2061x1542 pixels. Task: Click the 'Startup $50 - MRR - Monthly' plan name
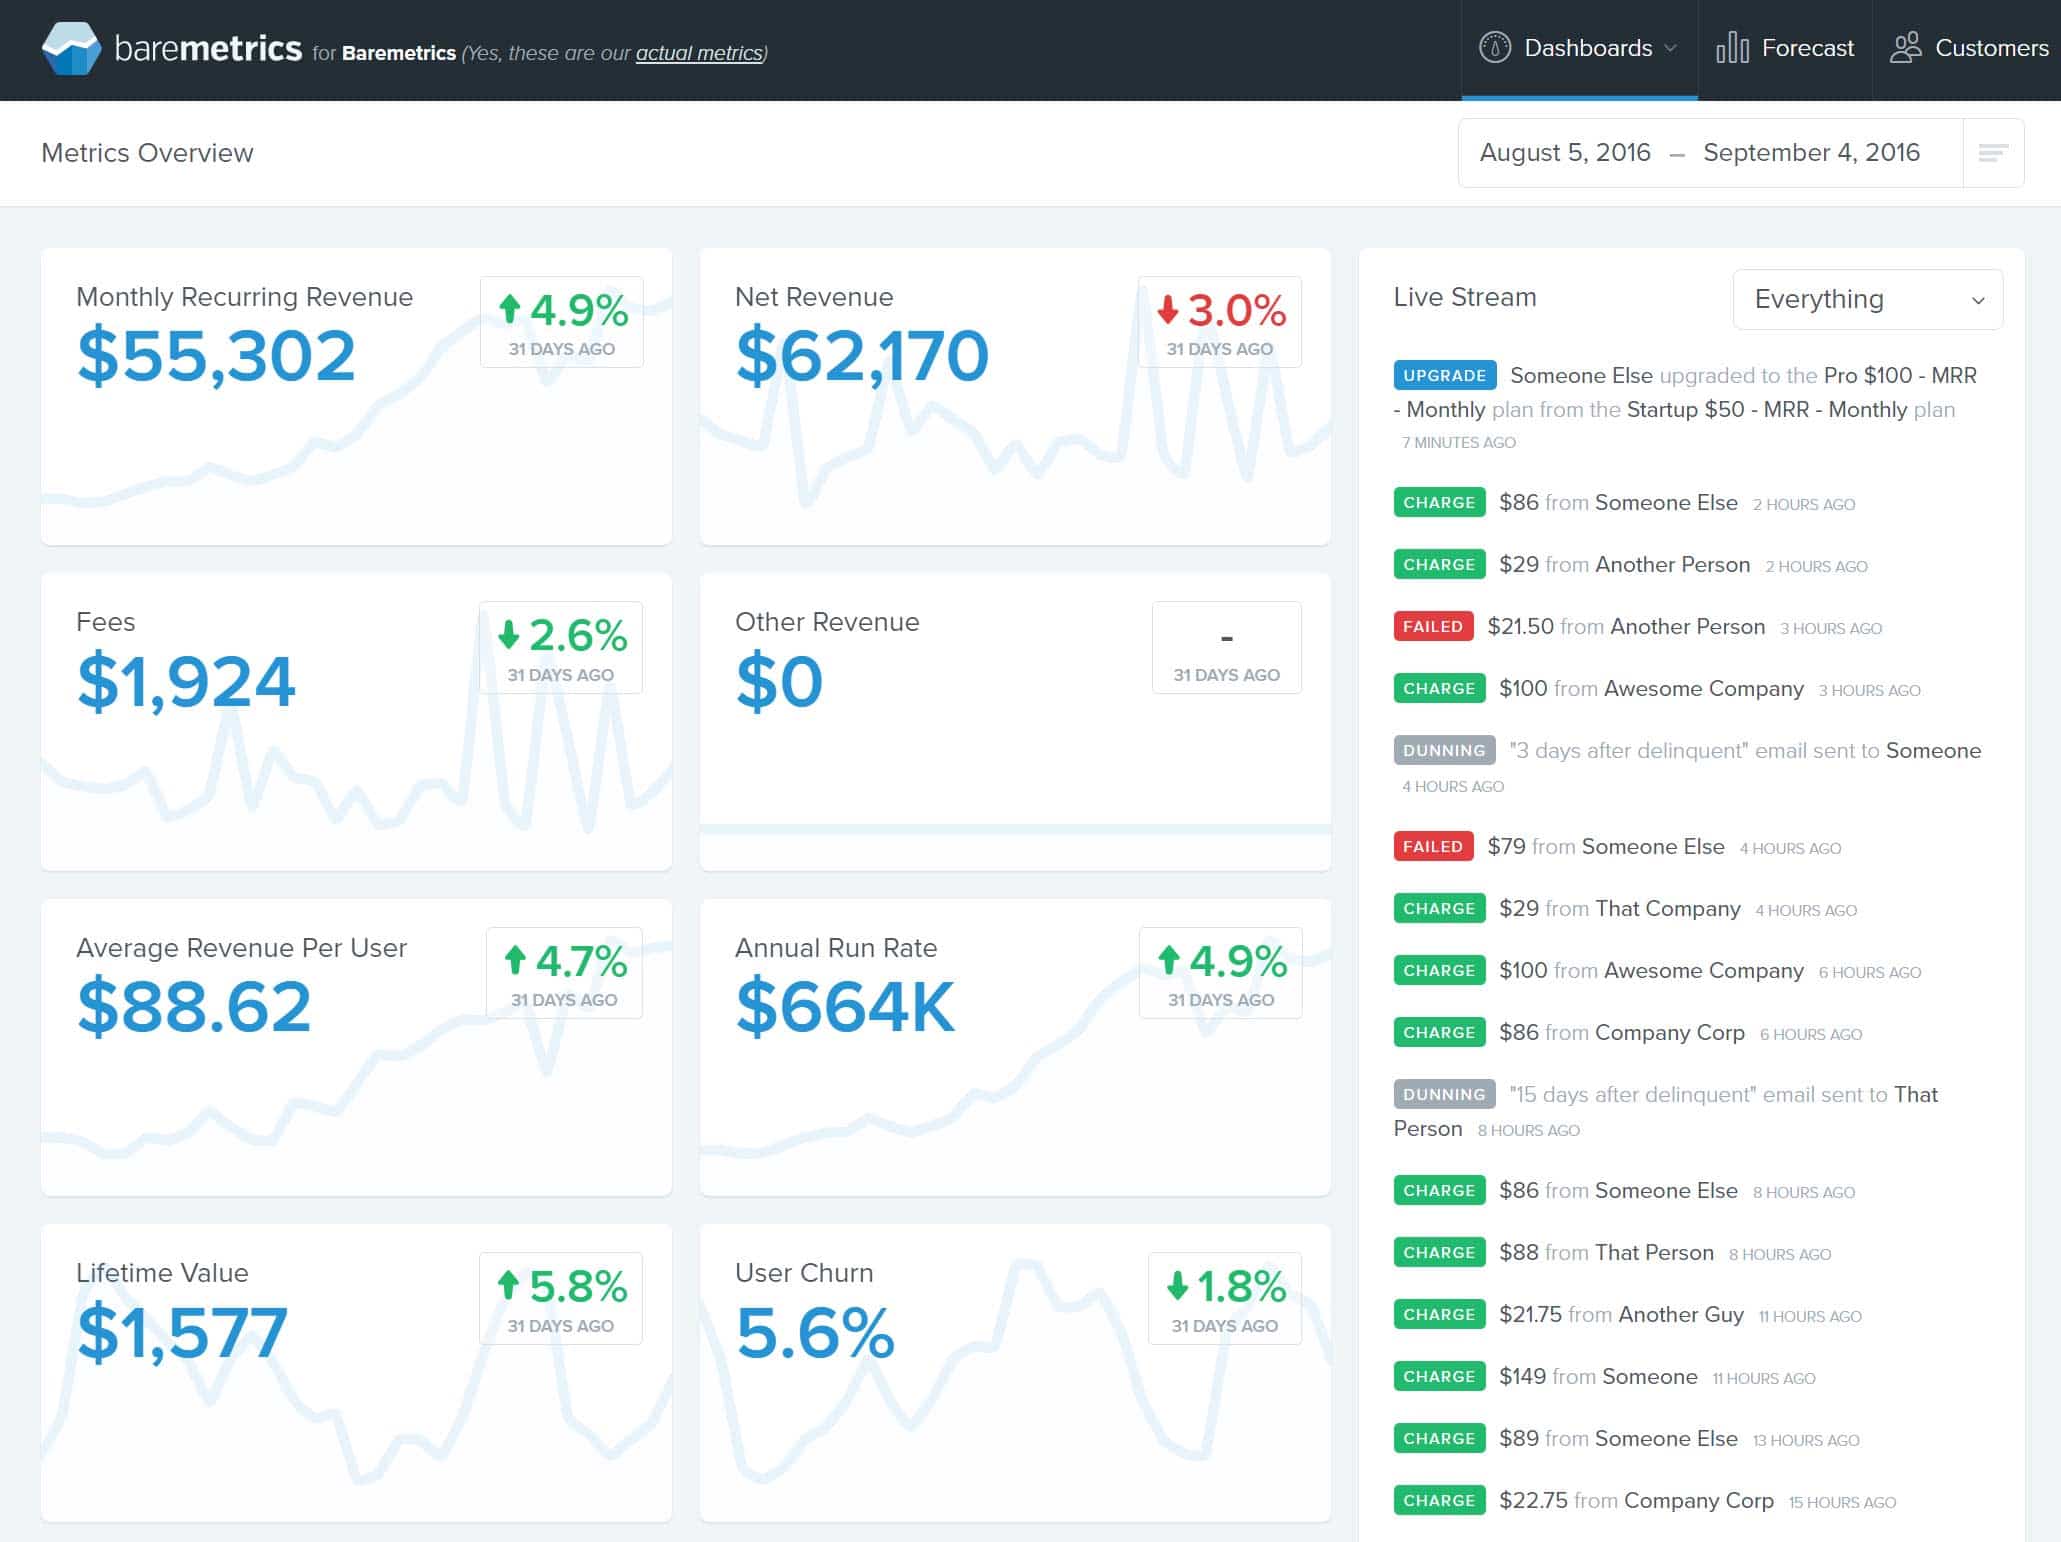point(1767,409)
